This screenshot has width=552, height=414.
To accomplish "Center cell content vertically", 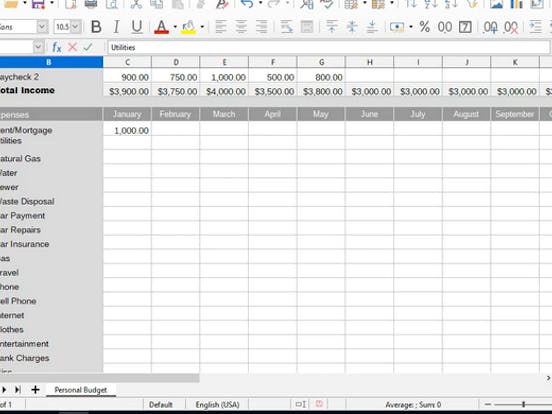I will tap(352, 27).
